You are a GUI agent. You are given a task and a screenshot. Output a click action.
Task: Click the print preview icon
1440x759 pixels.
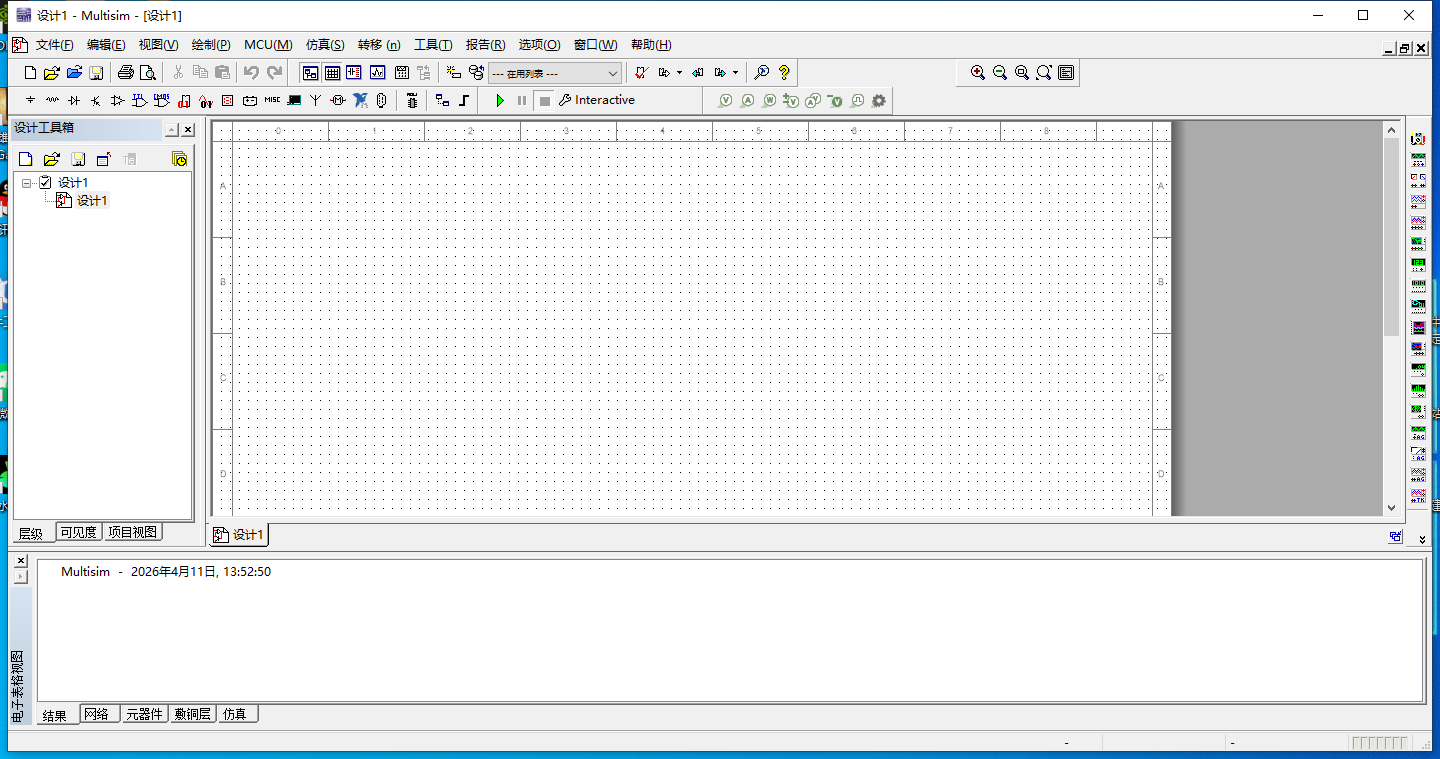(x=148, y=73)
